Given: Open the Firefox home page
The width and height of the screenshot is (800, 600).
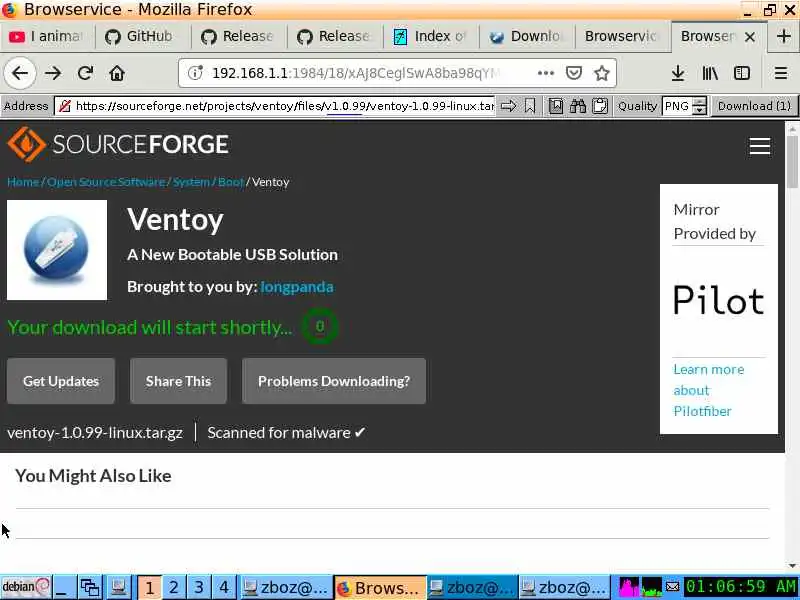Looking at the screenshot, I should 117,73.
